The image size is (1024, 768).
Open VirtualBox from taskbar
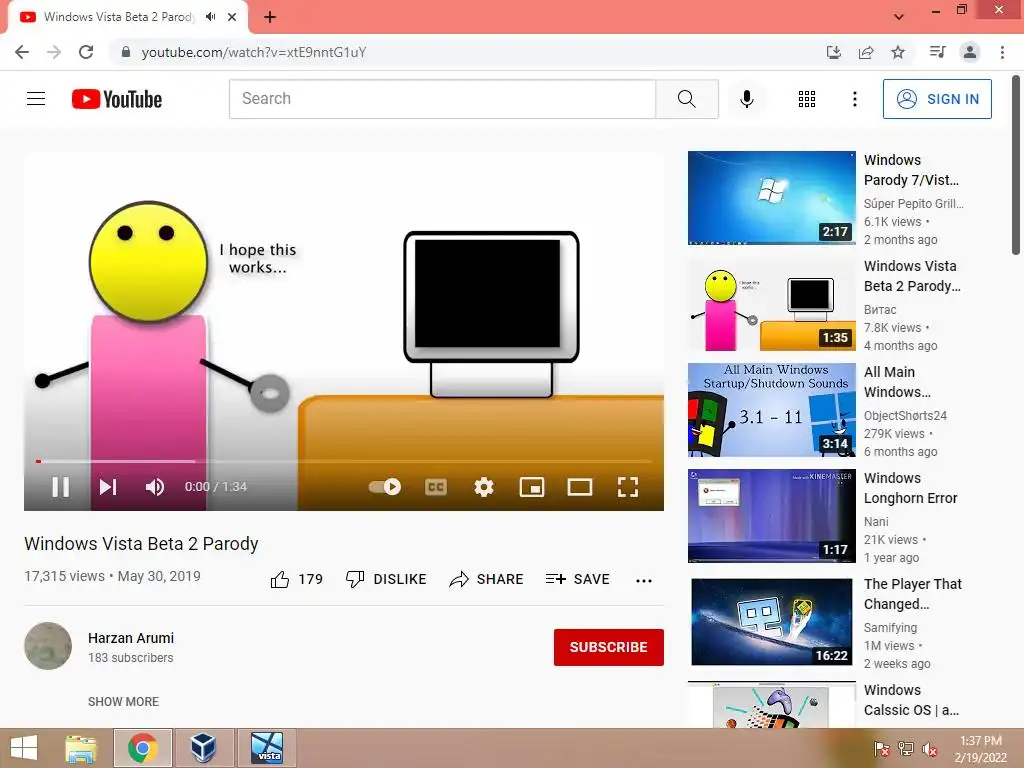pos(204,748)
